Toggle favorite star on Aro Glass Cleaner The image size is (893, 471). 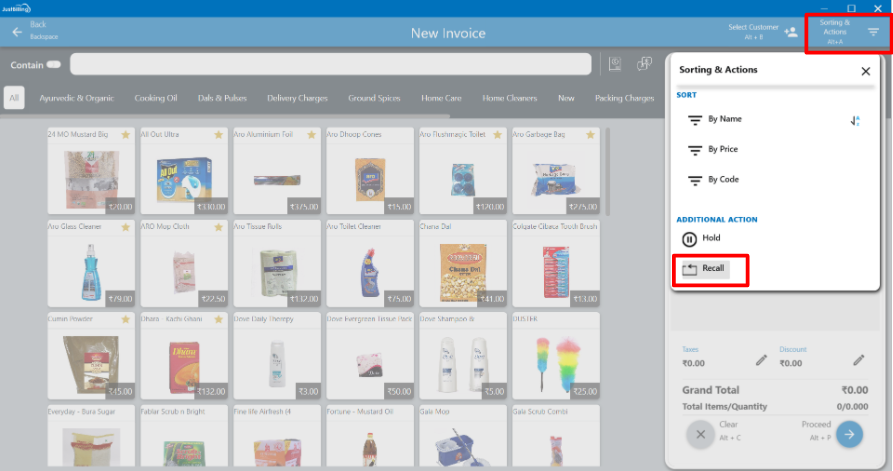pos(125,227)
